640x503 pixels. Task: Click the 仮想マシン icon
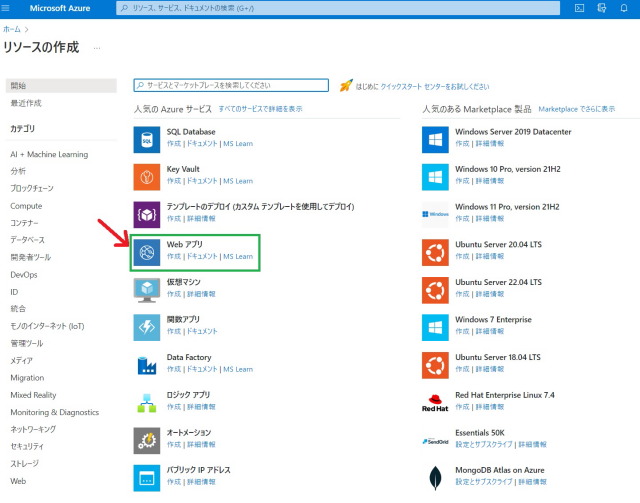pyautogui.click(x=147, y=290)
